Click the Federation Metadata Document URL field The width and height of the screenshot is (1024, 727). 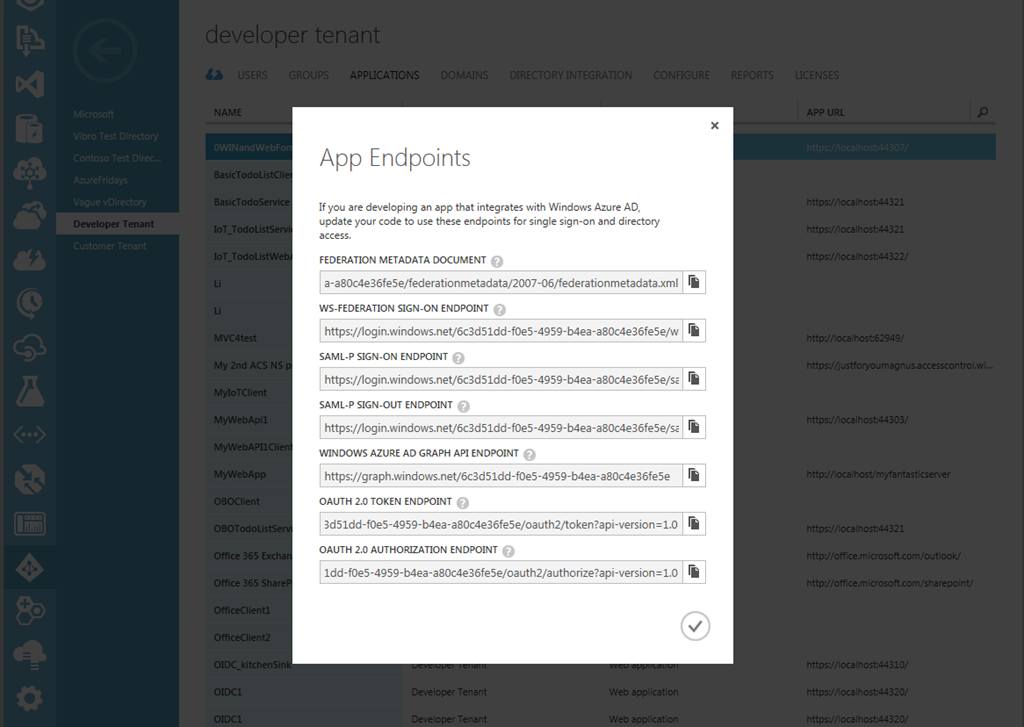click(501, 283)
